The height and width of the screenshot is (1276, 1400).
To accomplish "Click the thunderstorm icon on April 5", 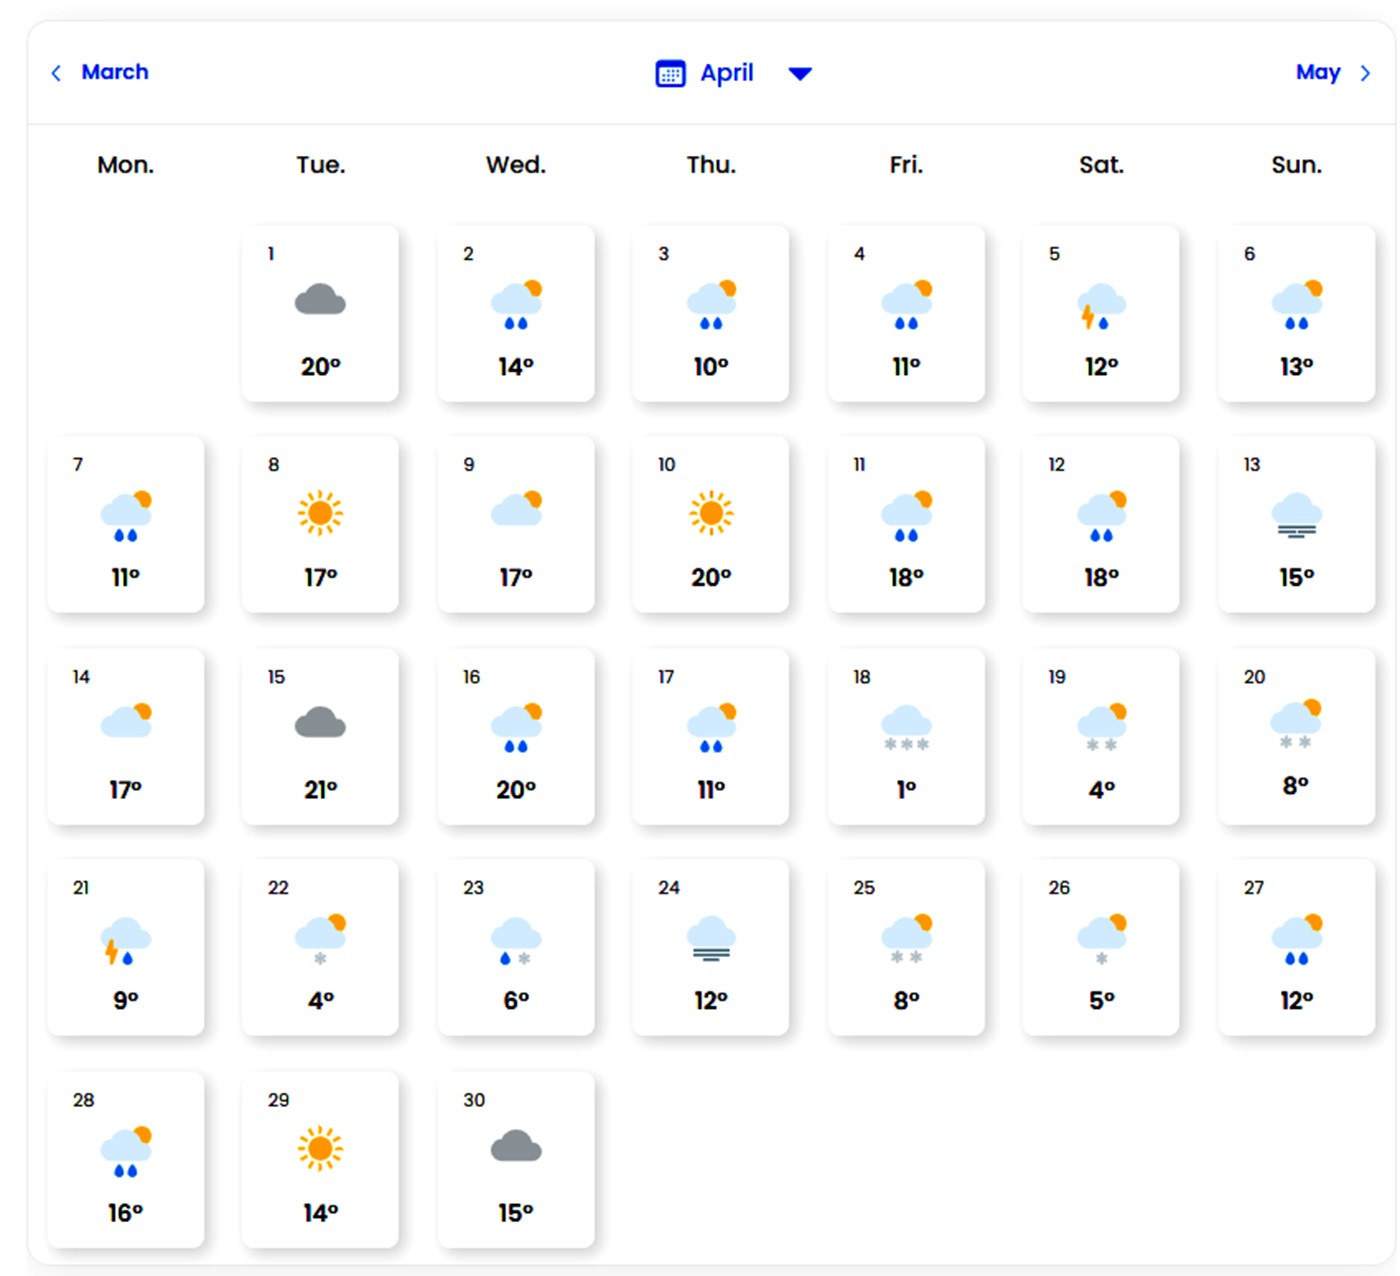I will [1100, 306].
